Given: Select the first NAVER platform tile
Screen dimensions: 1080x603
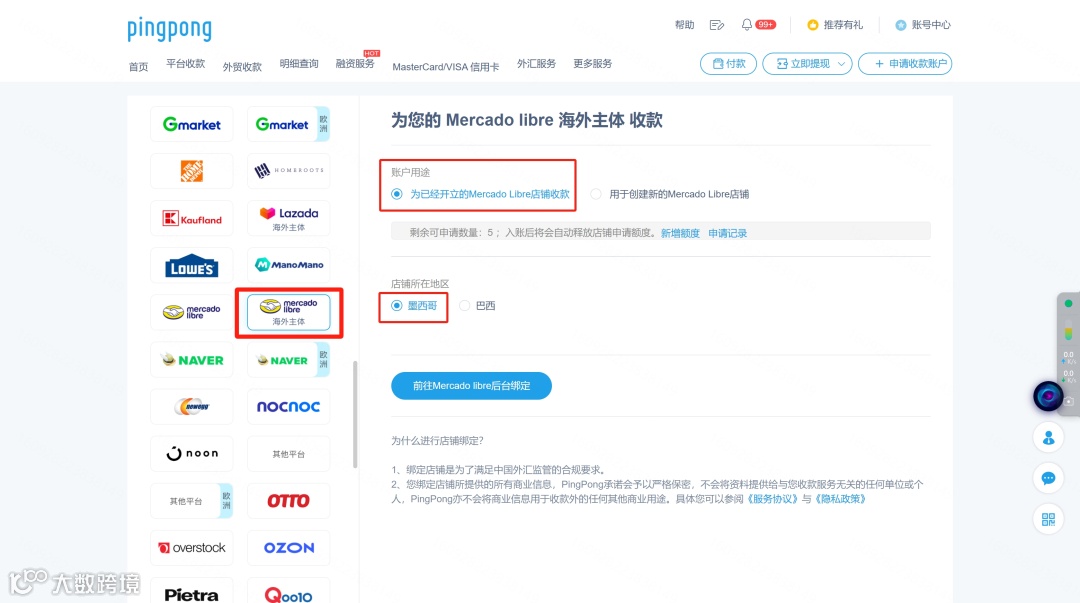Looking at the screenshot, I should click(191, 360).
